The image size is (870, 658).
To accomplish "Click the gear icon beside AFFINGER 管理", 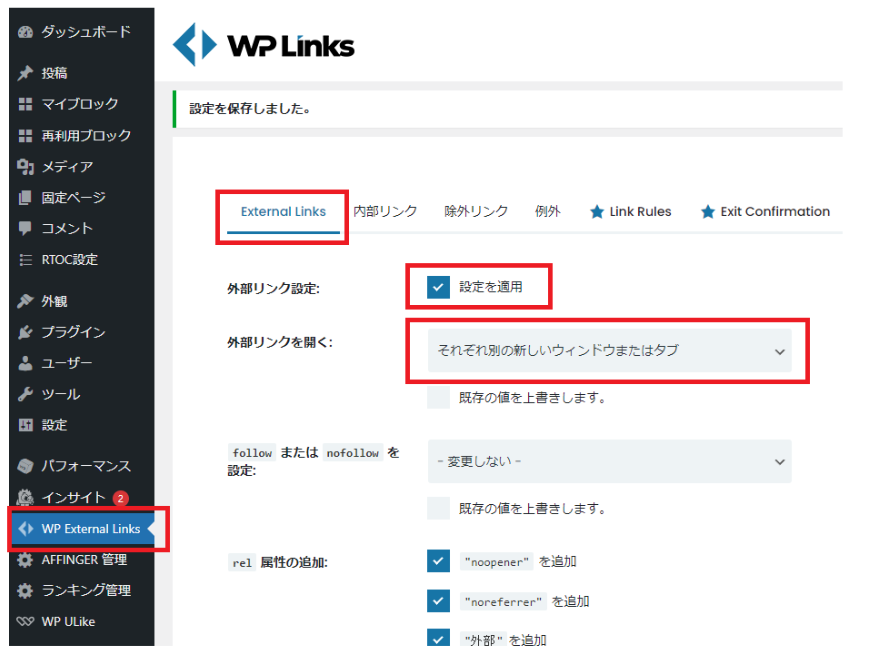I will point(26,560).
